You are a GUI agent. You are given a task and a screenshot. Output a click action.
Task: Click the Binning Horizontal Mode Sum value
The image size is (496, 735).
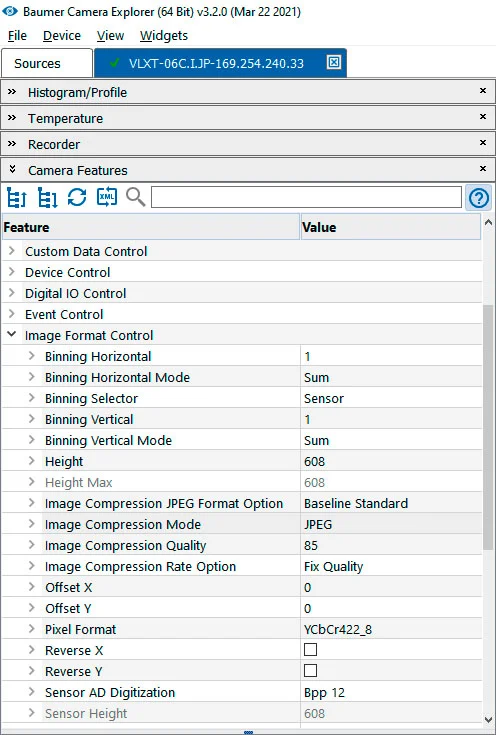pos(316,377)
